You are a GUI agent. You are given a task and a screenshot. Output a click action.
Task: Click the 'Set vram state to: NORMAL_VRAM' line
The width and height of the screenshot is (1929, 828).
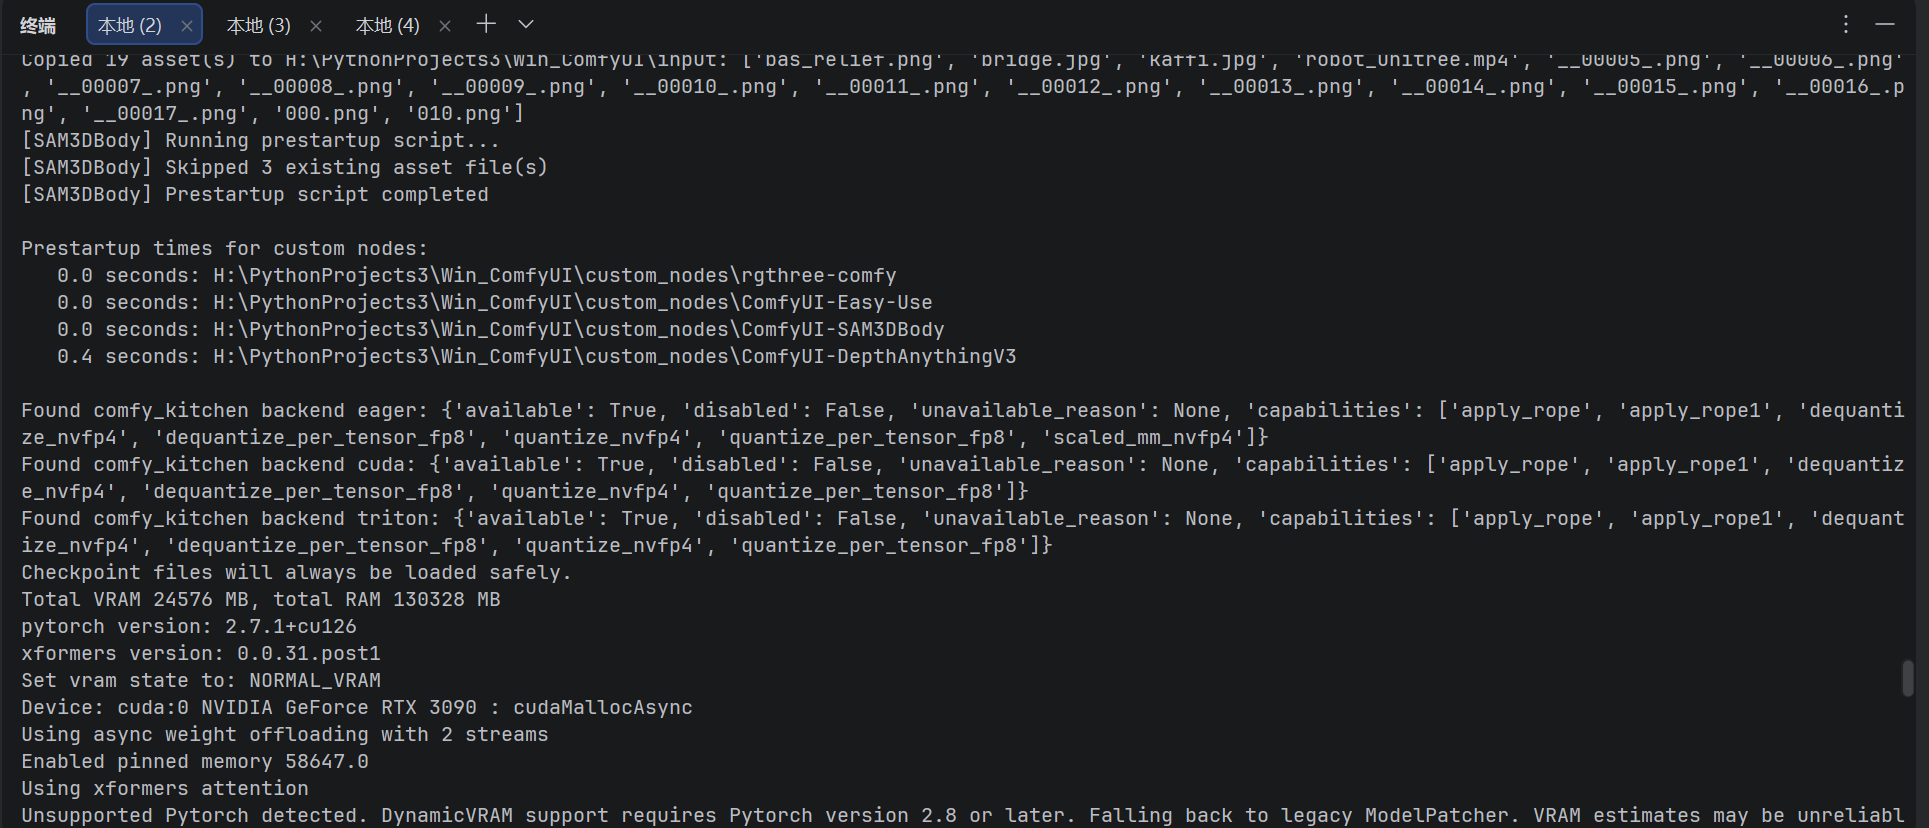[x=201, y=681]
